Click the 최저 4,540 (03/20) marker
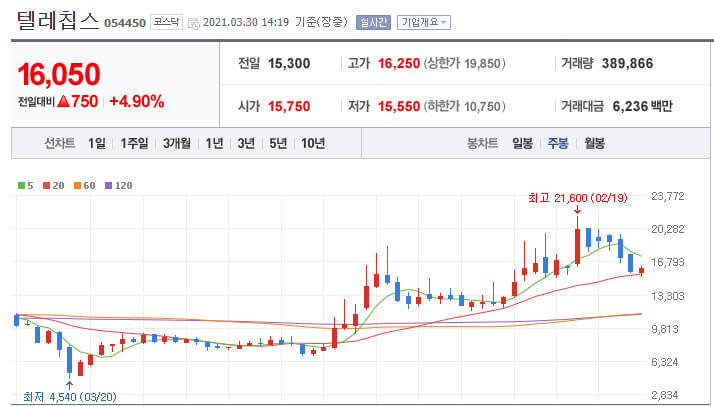 tap(70, 397)
